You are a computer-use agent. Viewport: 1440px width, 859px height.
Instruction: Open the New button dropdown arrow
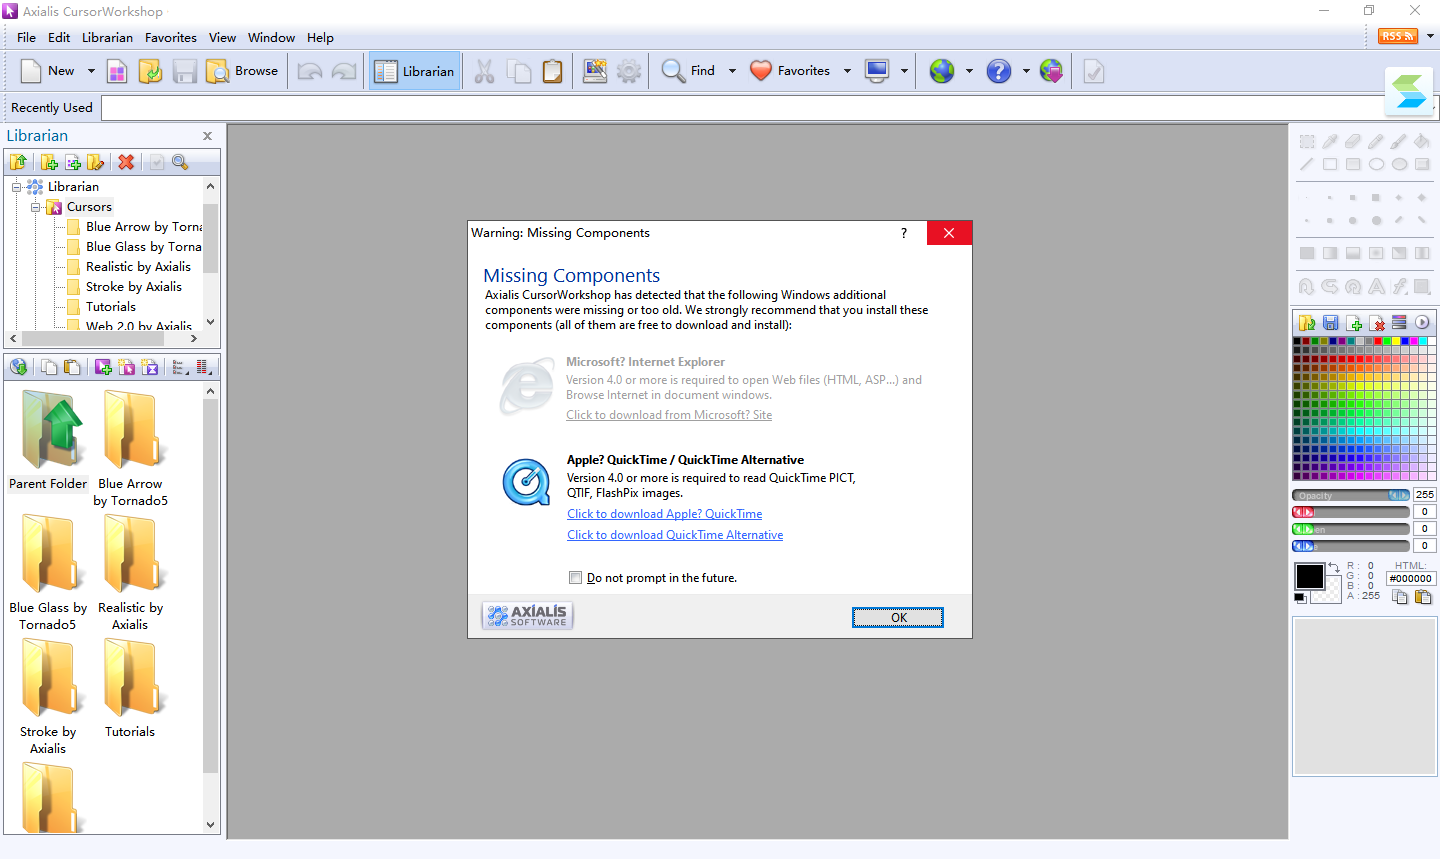coord(91,71)
